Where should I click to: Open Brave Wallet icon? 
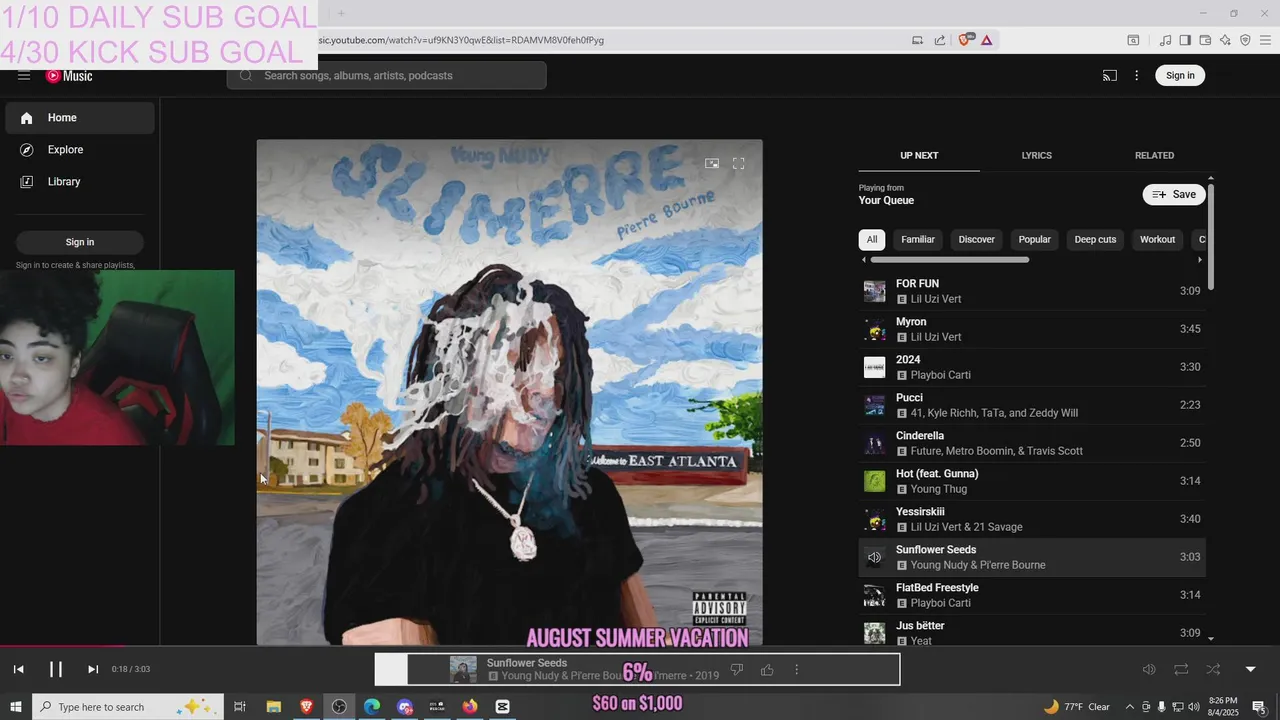(x=1205, y=40)
